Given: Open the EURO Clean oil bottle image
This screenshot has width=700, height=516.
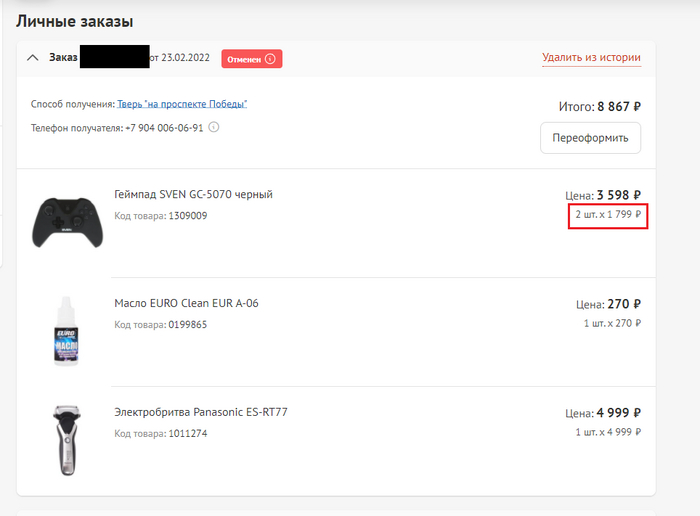Looking at the screenshot, I should pyautogui.click(x=66, y=329).
